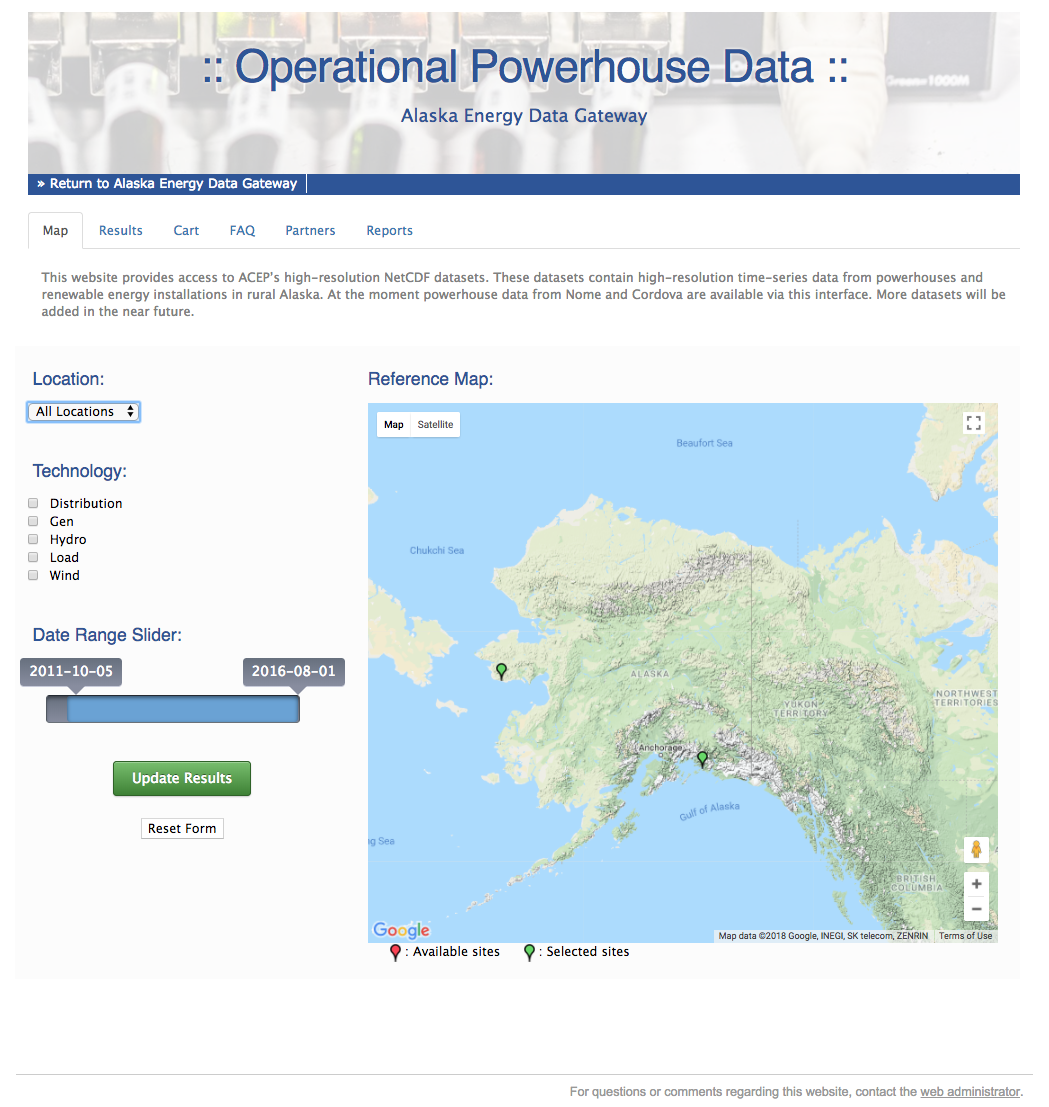This screenshot has height=1107, width=1049.
Task: Select the green Nome site marker
Action: pos(501,671)
